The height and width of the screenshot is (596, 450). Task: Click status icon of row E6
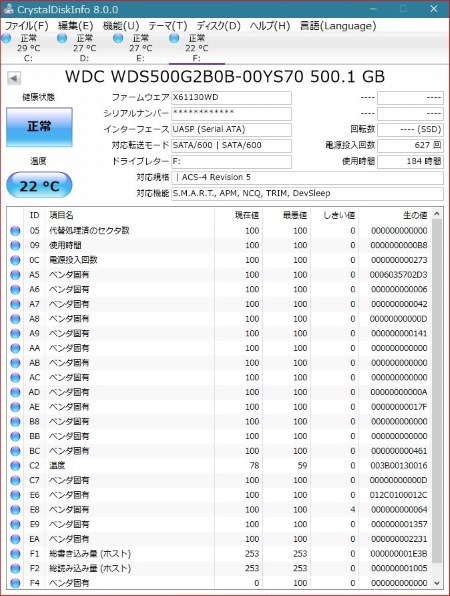pyautogui.click(x=15, y=495)
